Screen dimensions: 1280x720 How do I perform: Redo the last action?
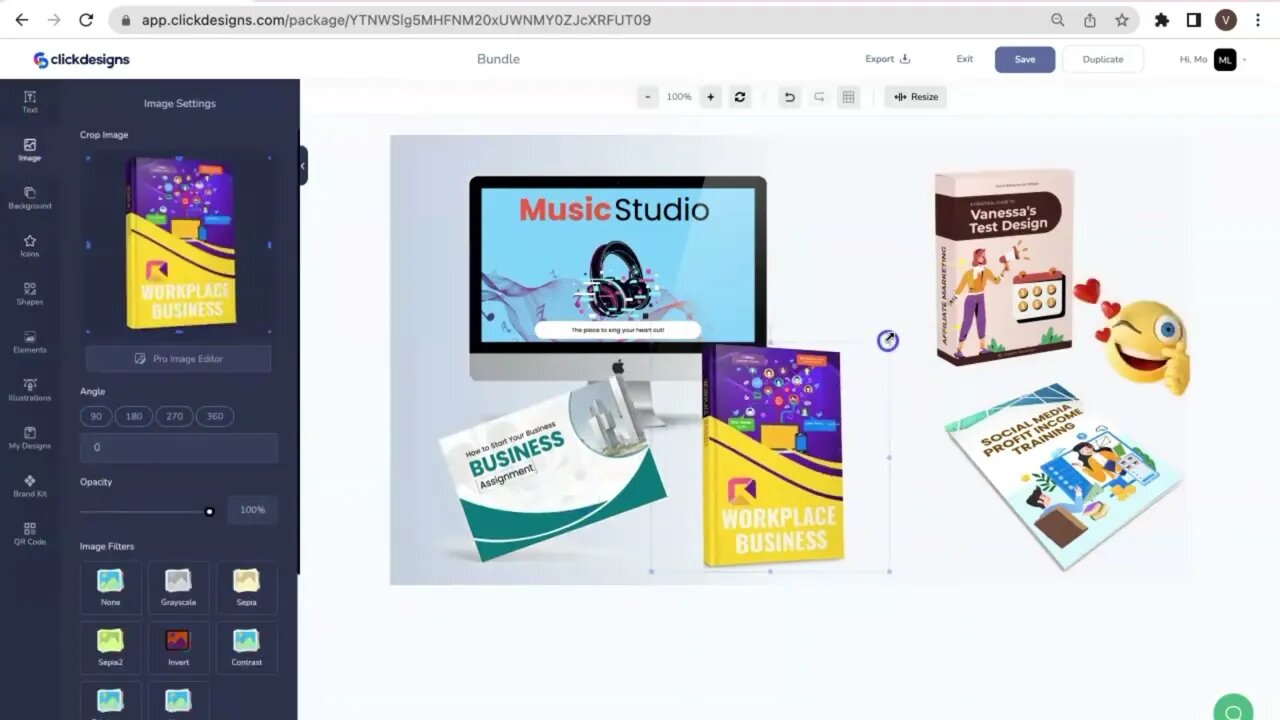(819, 97)
